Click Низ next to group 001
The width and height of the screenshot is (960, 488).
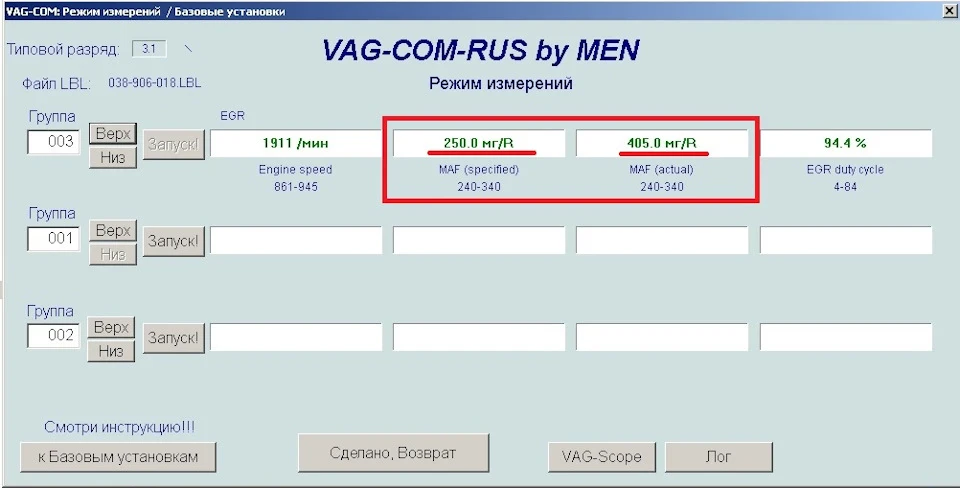point(113,254)
